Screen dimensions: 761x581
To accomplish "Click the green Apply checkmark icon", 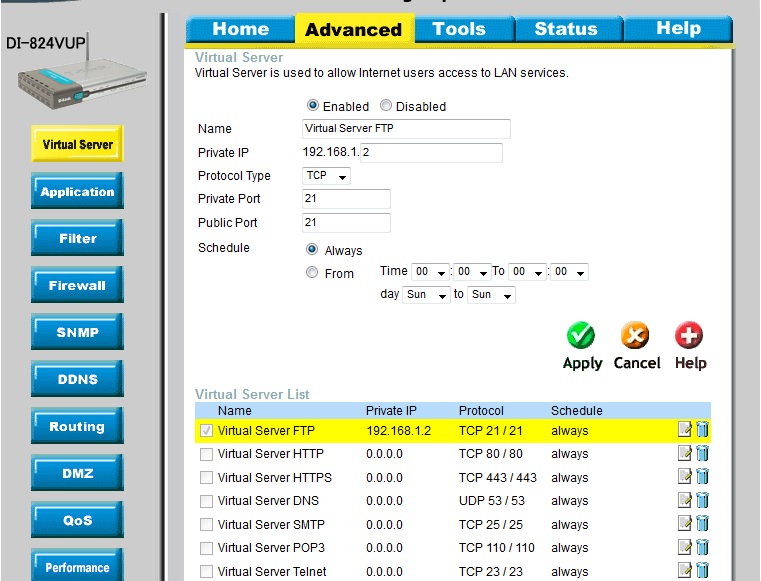I will tap(581, 336).
